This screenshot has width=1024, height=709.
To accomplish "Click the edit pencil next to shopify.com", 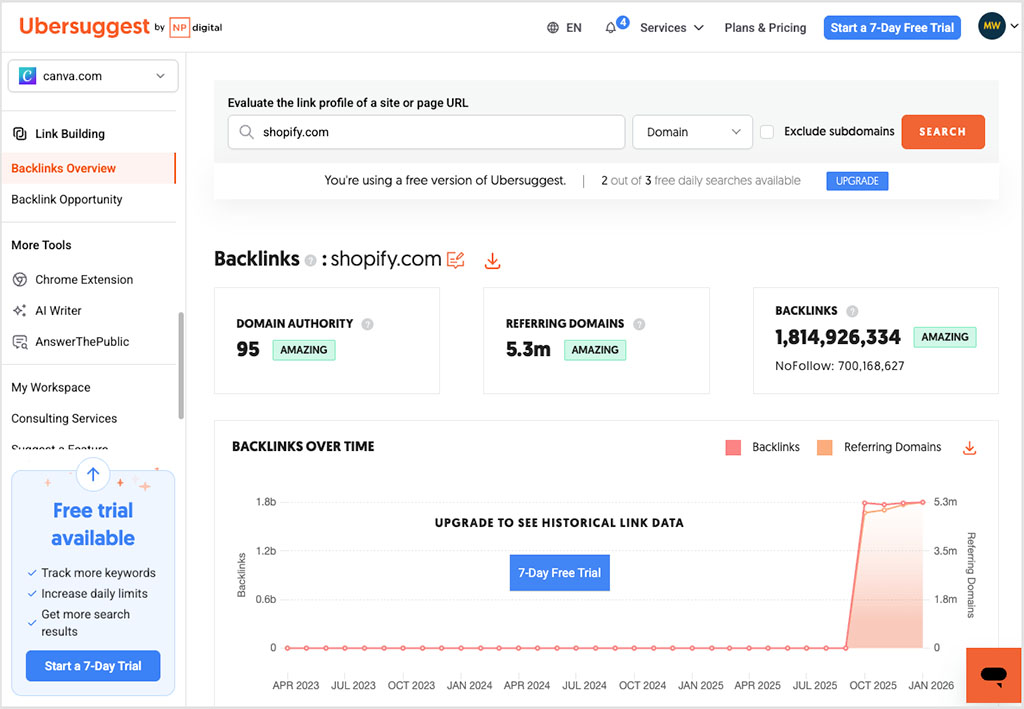I will [456, 259].
